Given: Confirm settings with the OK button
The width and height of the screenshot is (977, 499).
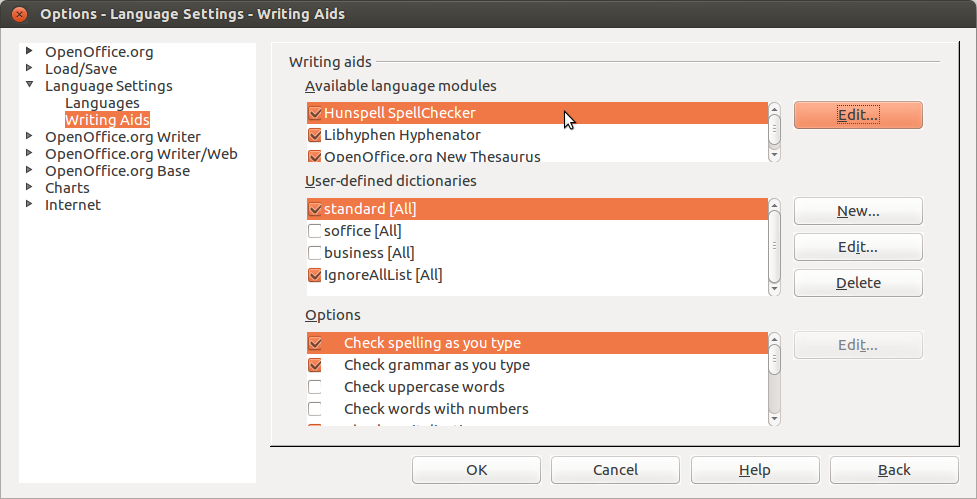Looking at the screenshot, I should 476,470.
